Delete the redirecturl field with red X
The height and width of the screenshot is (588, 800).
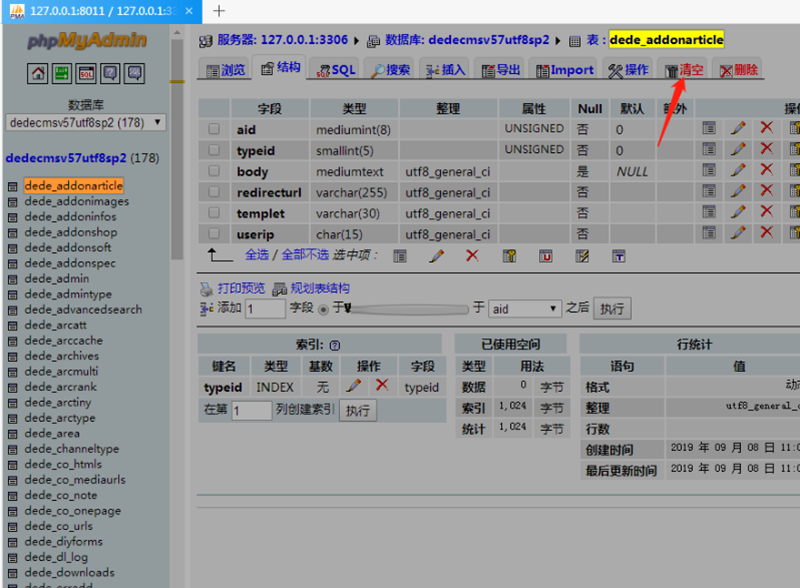click(x=766, y=192)
